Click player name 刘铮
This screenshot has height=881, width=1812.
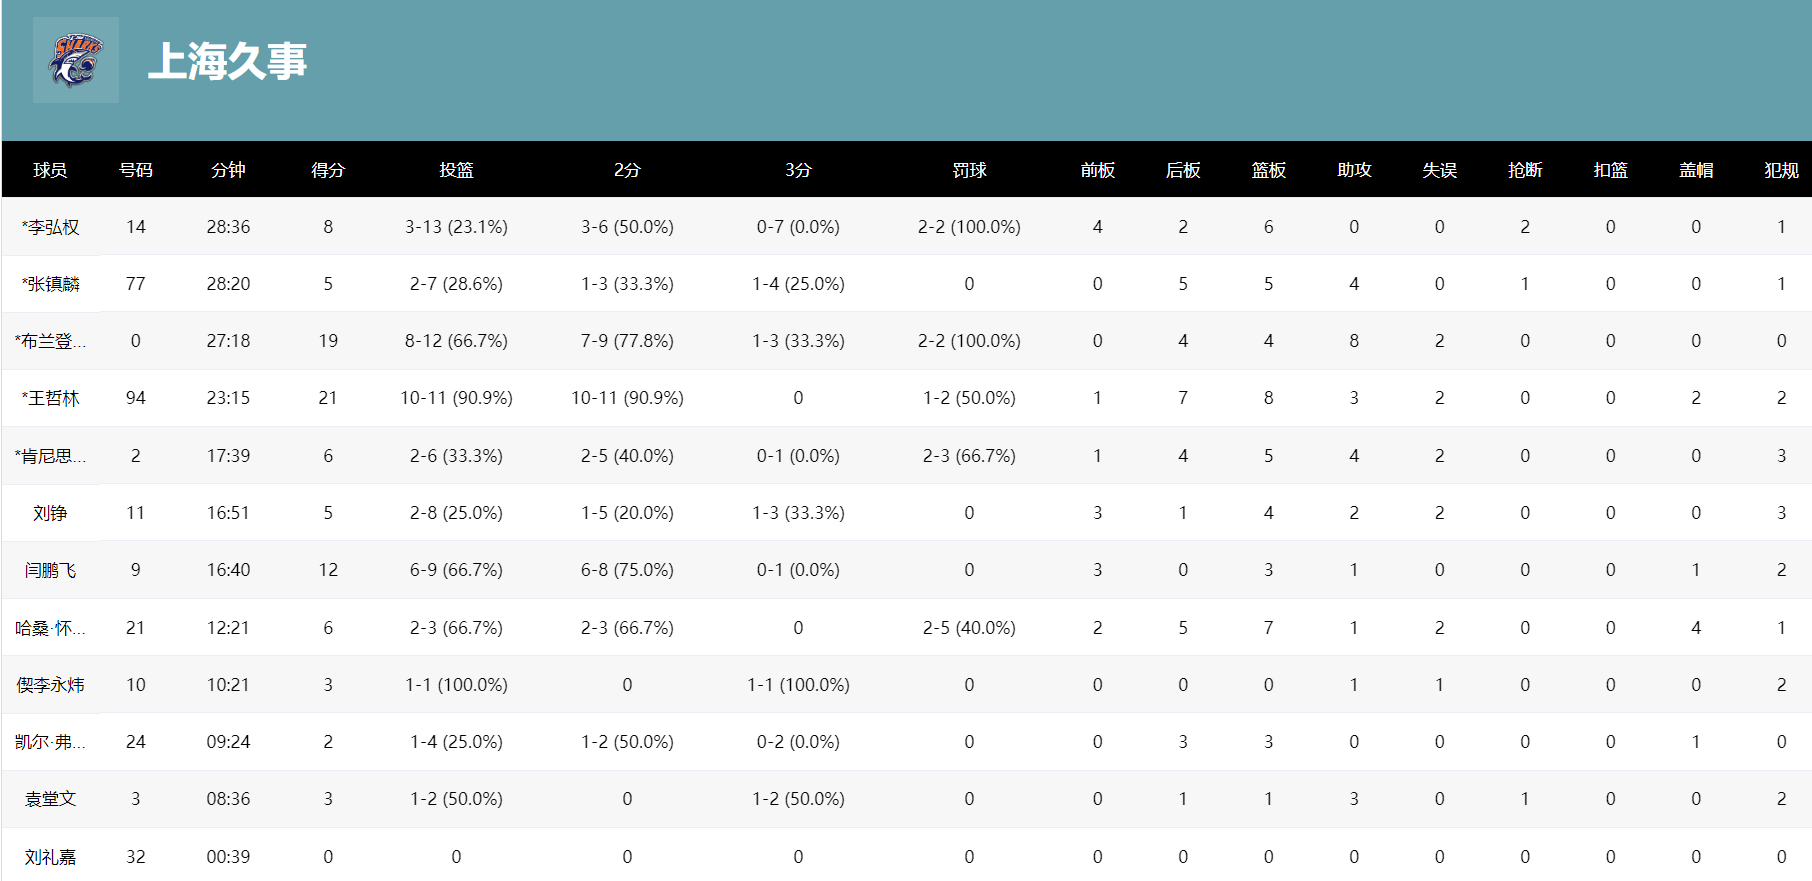(x=50, y=513)
